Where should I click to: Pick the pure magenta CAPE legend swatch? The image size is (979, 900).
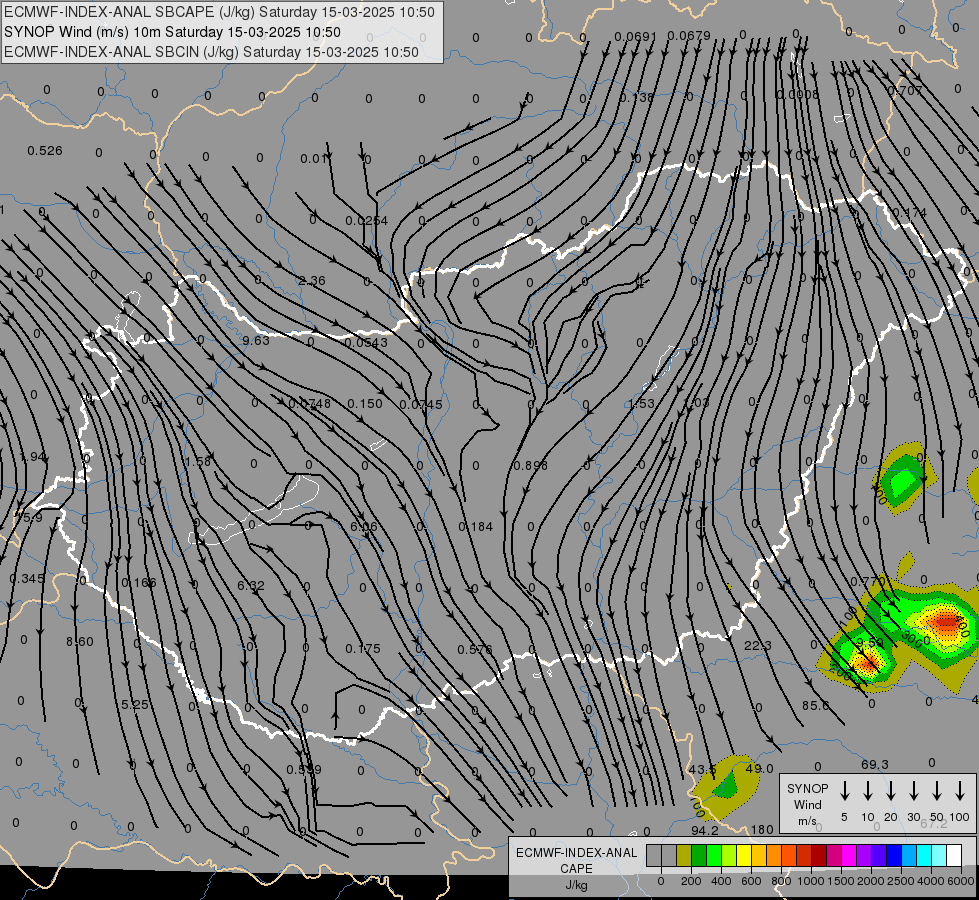pos(849,856)
